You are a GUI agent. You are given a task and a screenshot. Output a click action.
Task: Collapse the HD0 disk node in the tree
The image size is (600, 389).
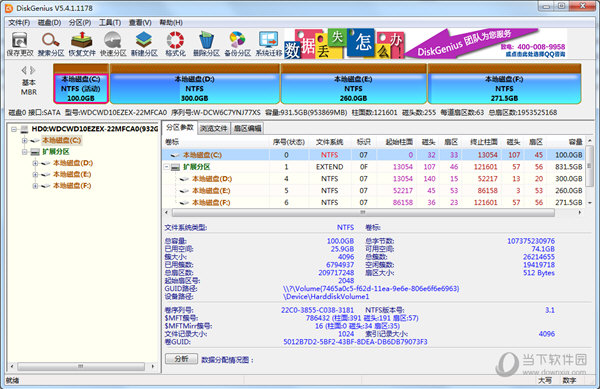(14, 129)
